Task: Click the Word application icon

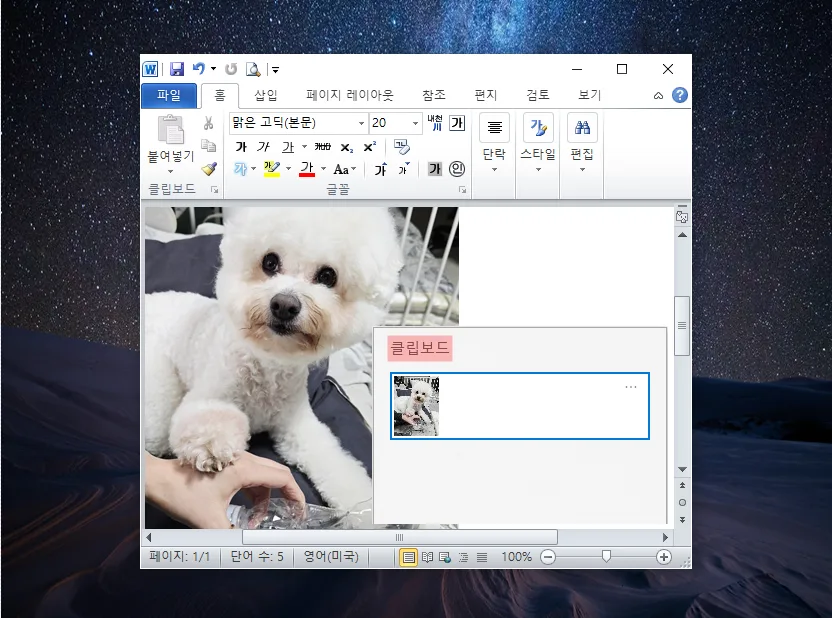Action: pyautogui.click(x=150, y=69)
